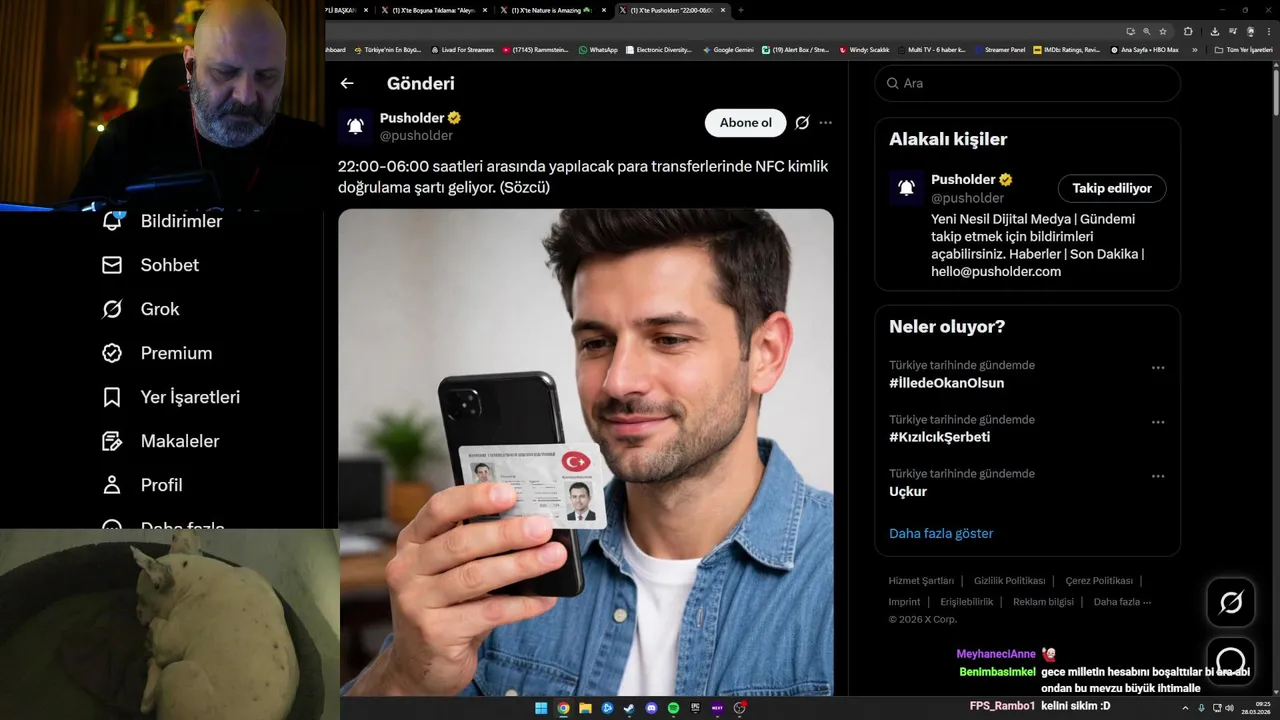Open Hizmet Şartları footer link
This screenshot has width=1280, height=720.
click(x=921, y=581)
